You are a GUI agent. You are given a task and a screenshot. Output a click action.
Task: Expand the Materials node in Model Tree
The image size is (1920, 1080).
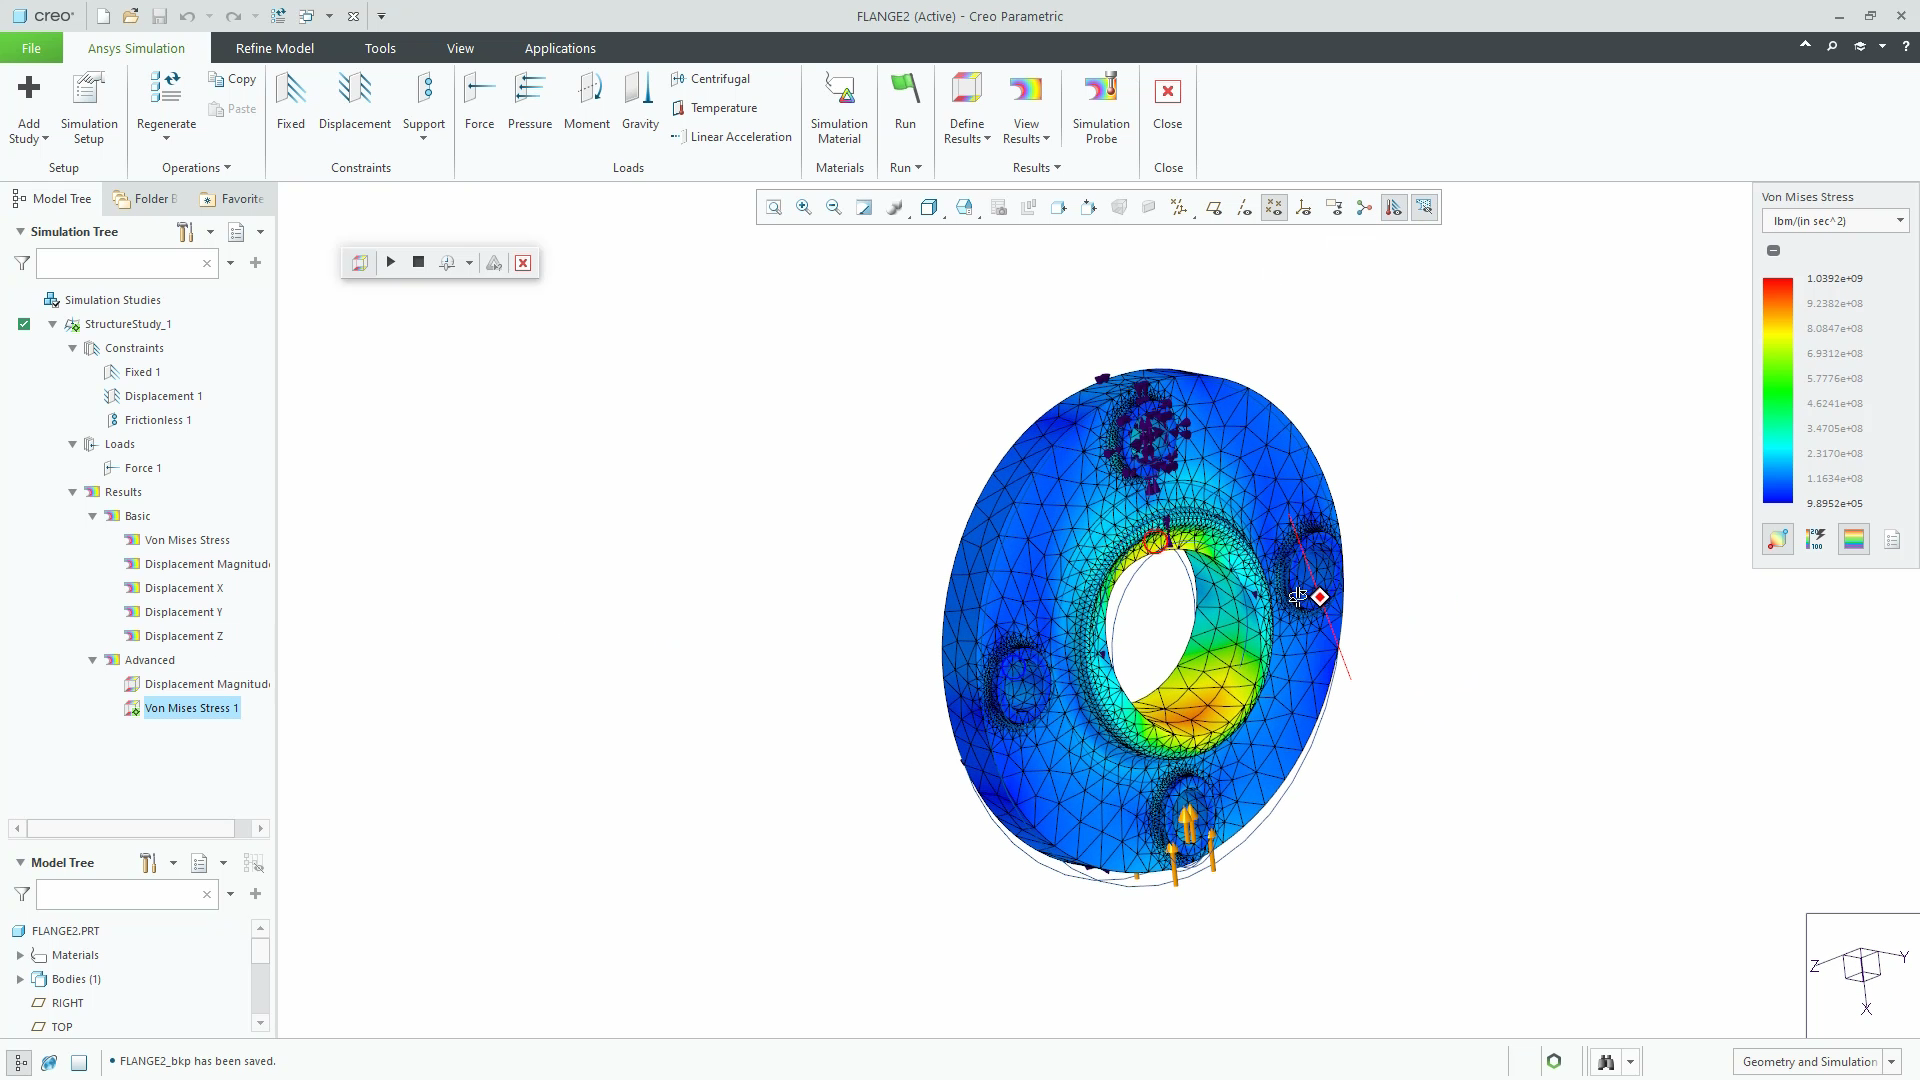tap(20, 955)
